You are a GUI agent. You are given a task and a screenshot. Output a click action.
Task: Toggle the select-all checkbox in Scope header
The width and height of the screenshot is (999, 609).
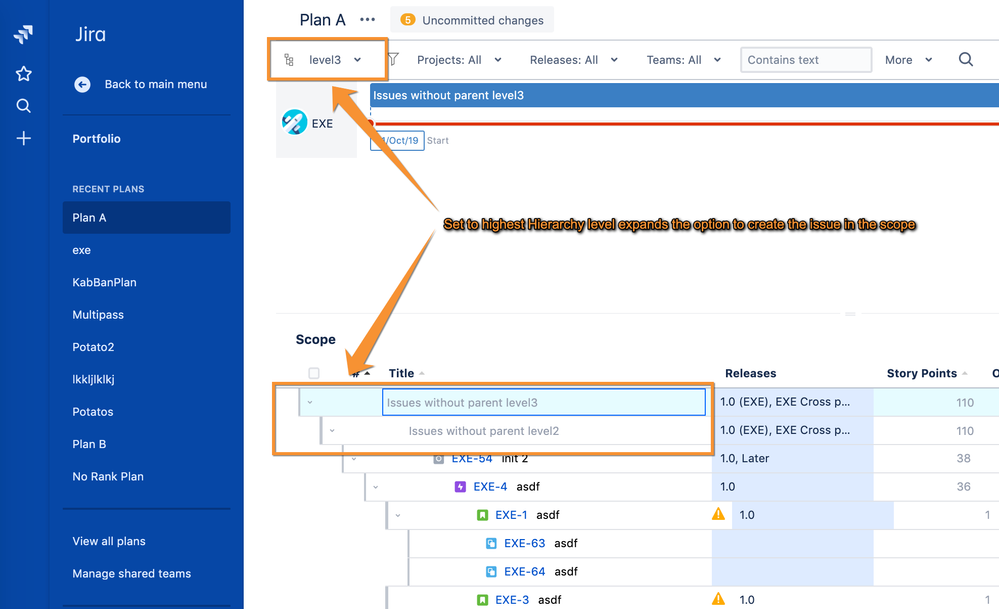tap(313, 373)
